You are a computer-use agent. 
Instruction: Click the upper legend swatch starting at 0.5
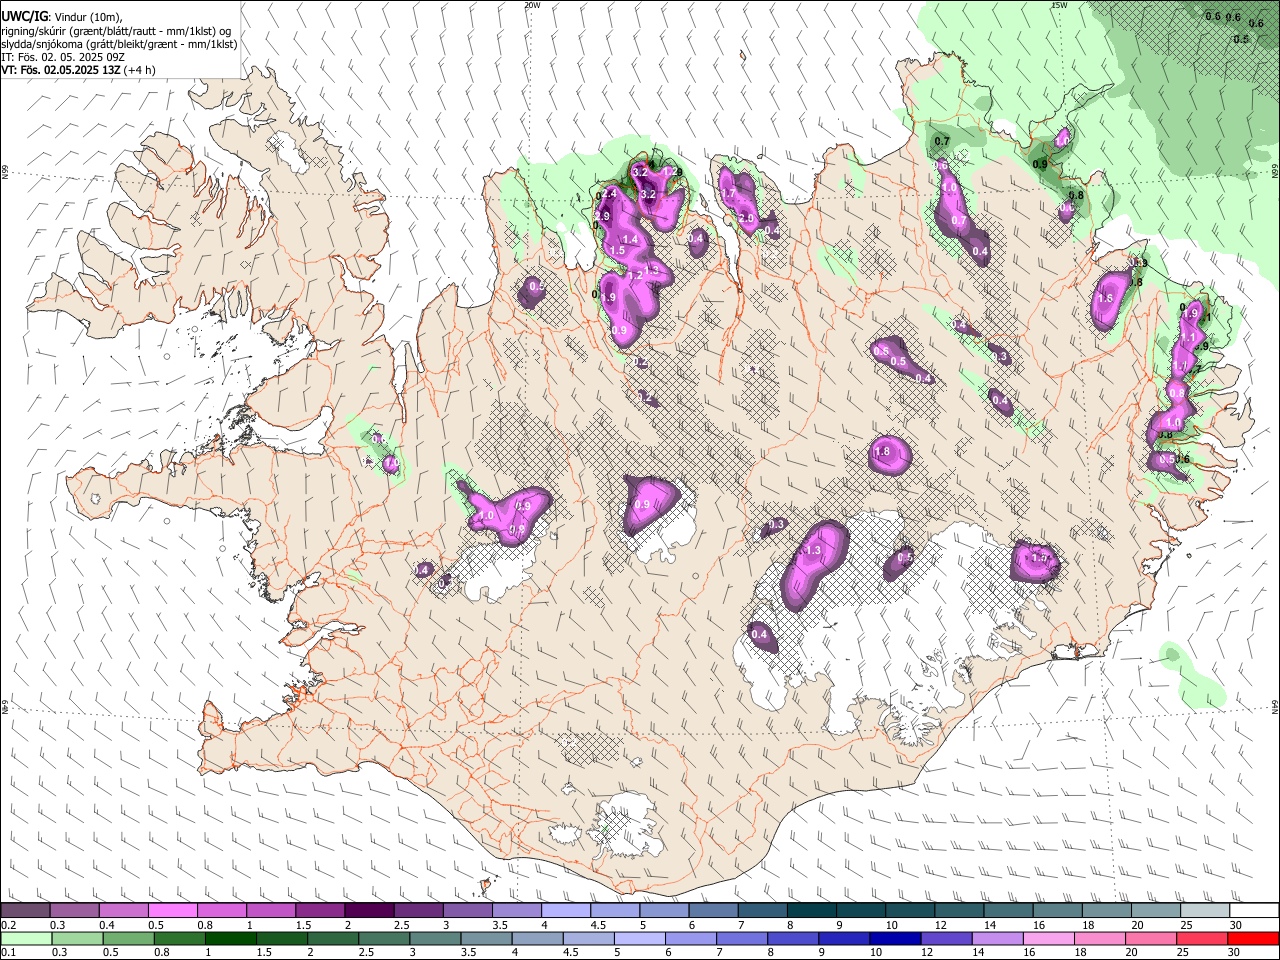pos(173,911)
